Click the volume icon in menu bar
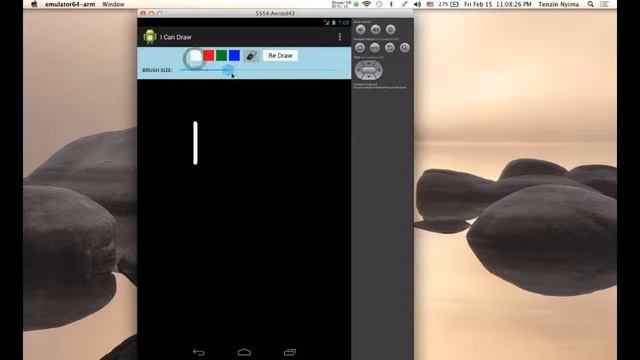 417,4
